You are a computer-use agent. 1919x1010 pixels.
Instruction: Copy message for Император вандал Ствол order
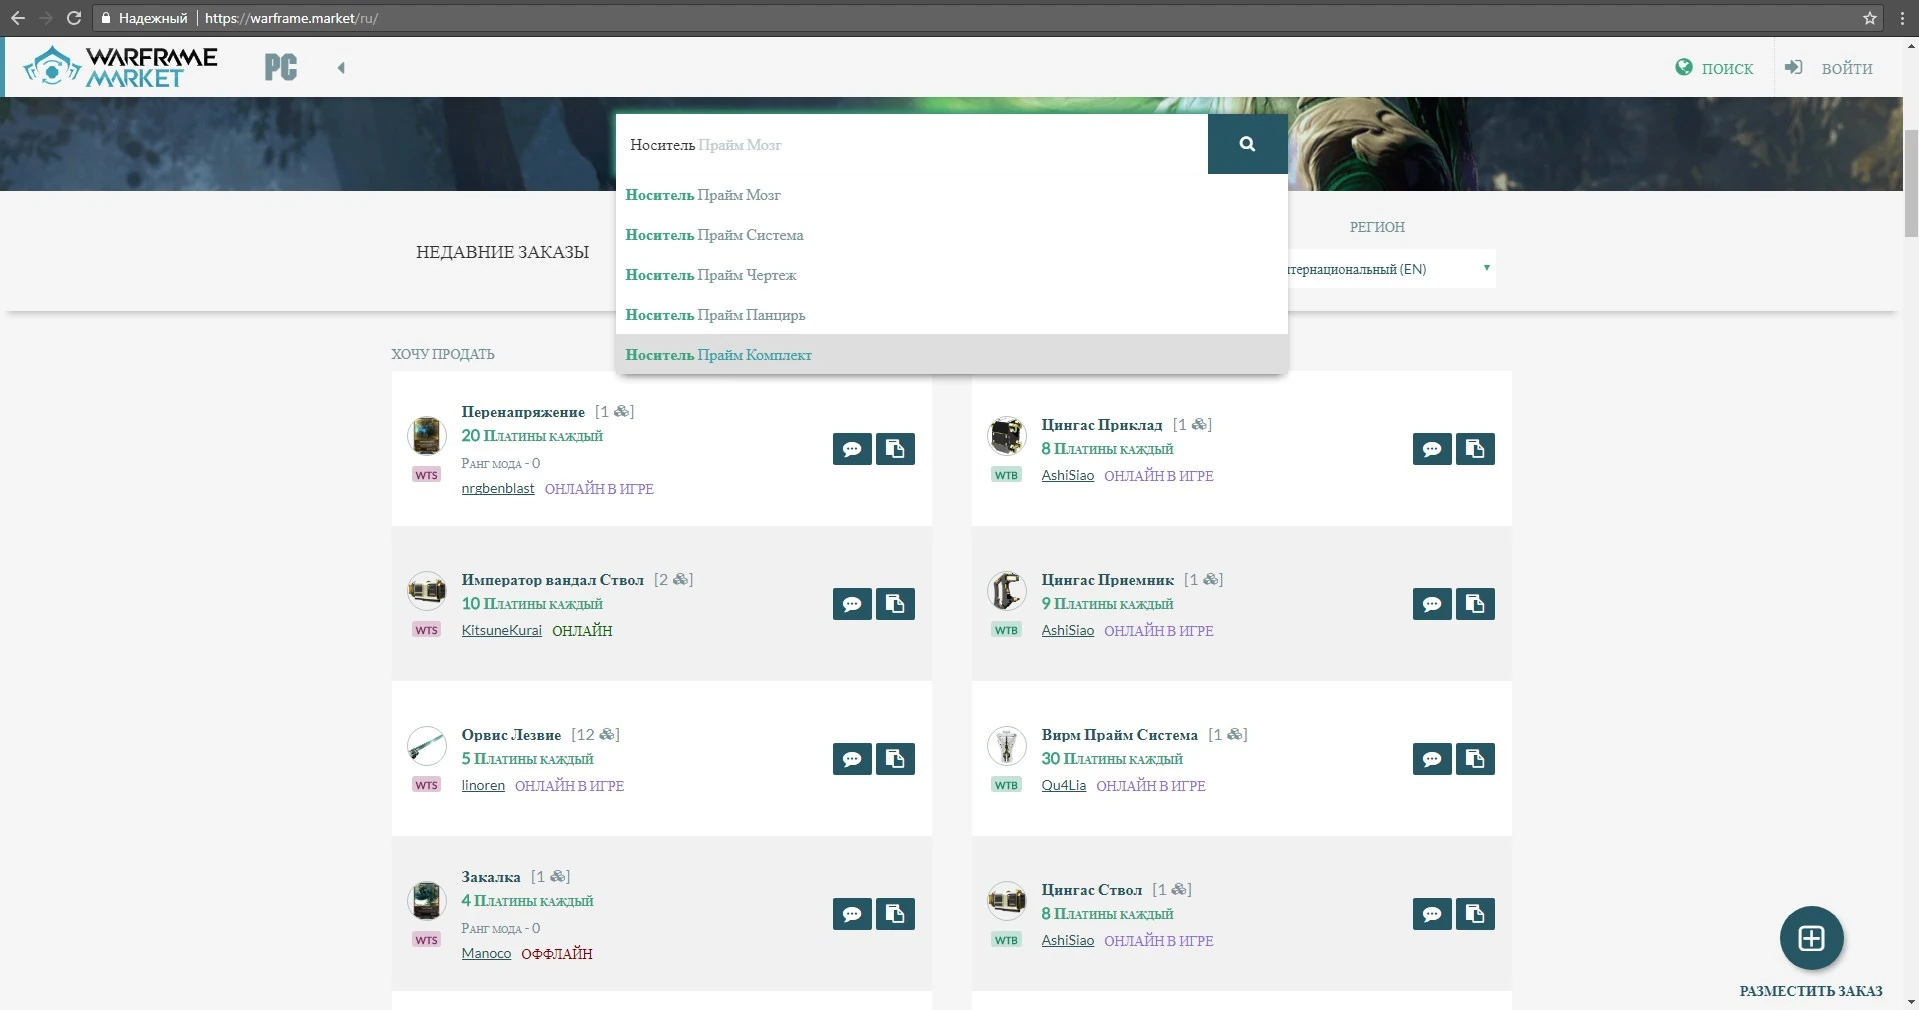coord(895,604)
